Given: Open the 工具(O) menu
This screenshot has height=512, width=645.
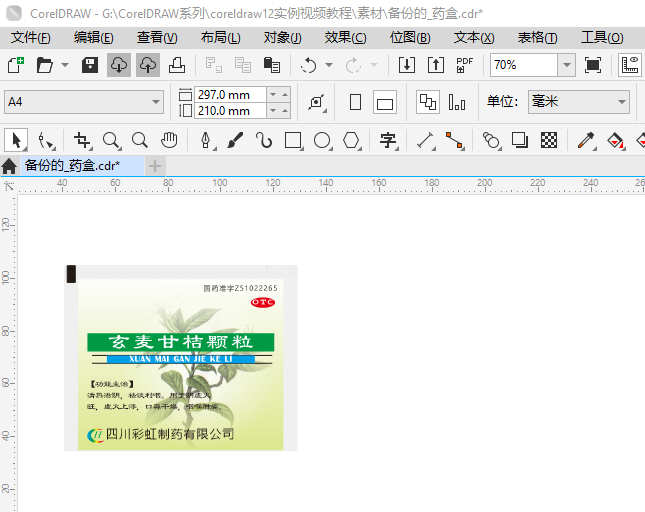Looking at the screenshot, I should [x=602, y=38].
